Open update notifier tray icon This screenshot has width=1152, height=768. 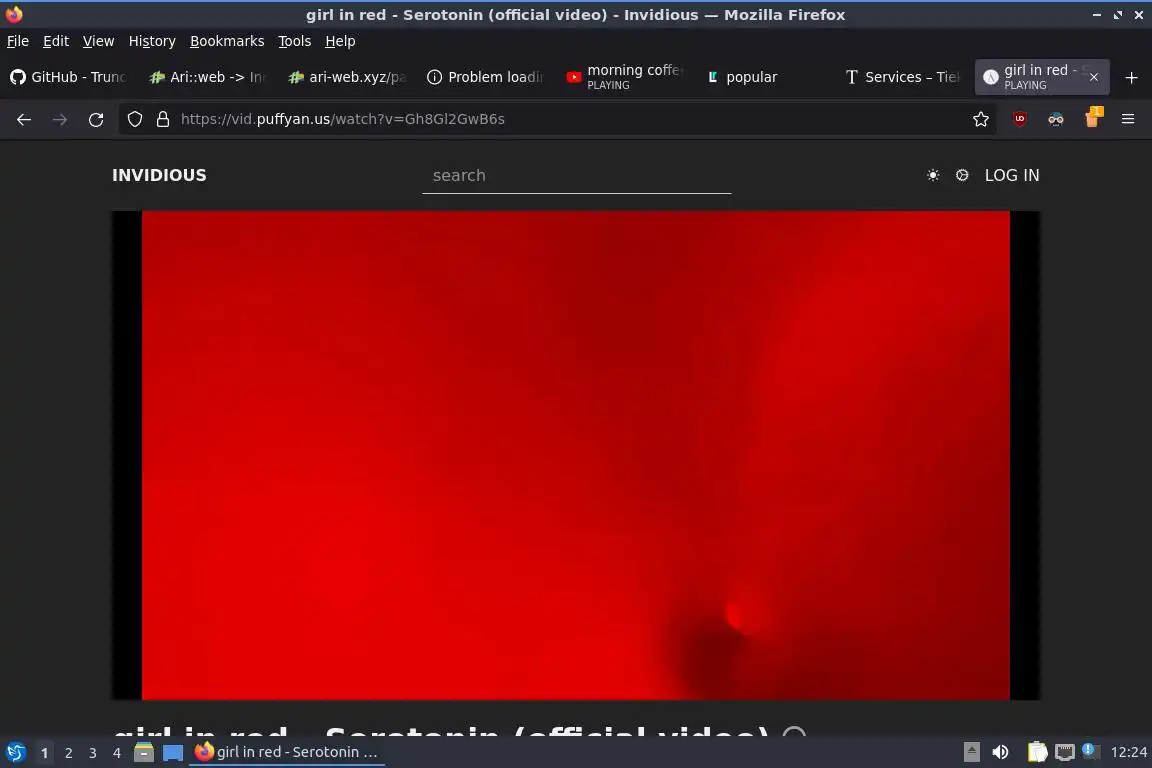tap(1090, 751)
